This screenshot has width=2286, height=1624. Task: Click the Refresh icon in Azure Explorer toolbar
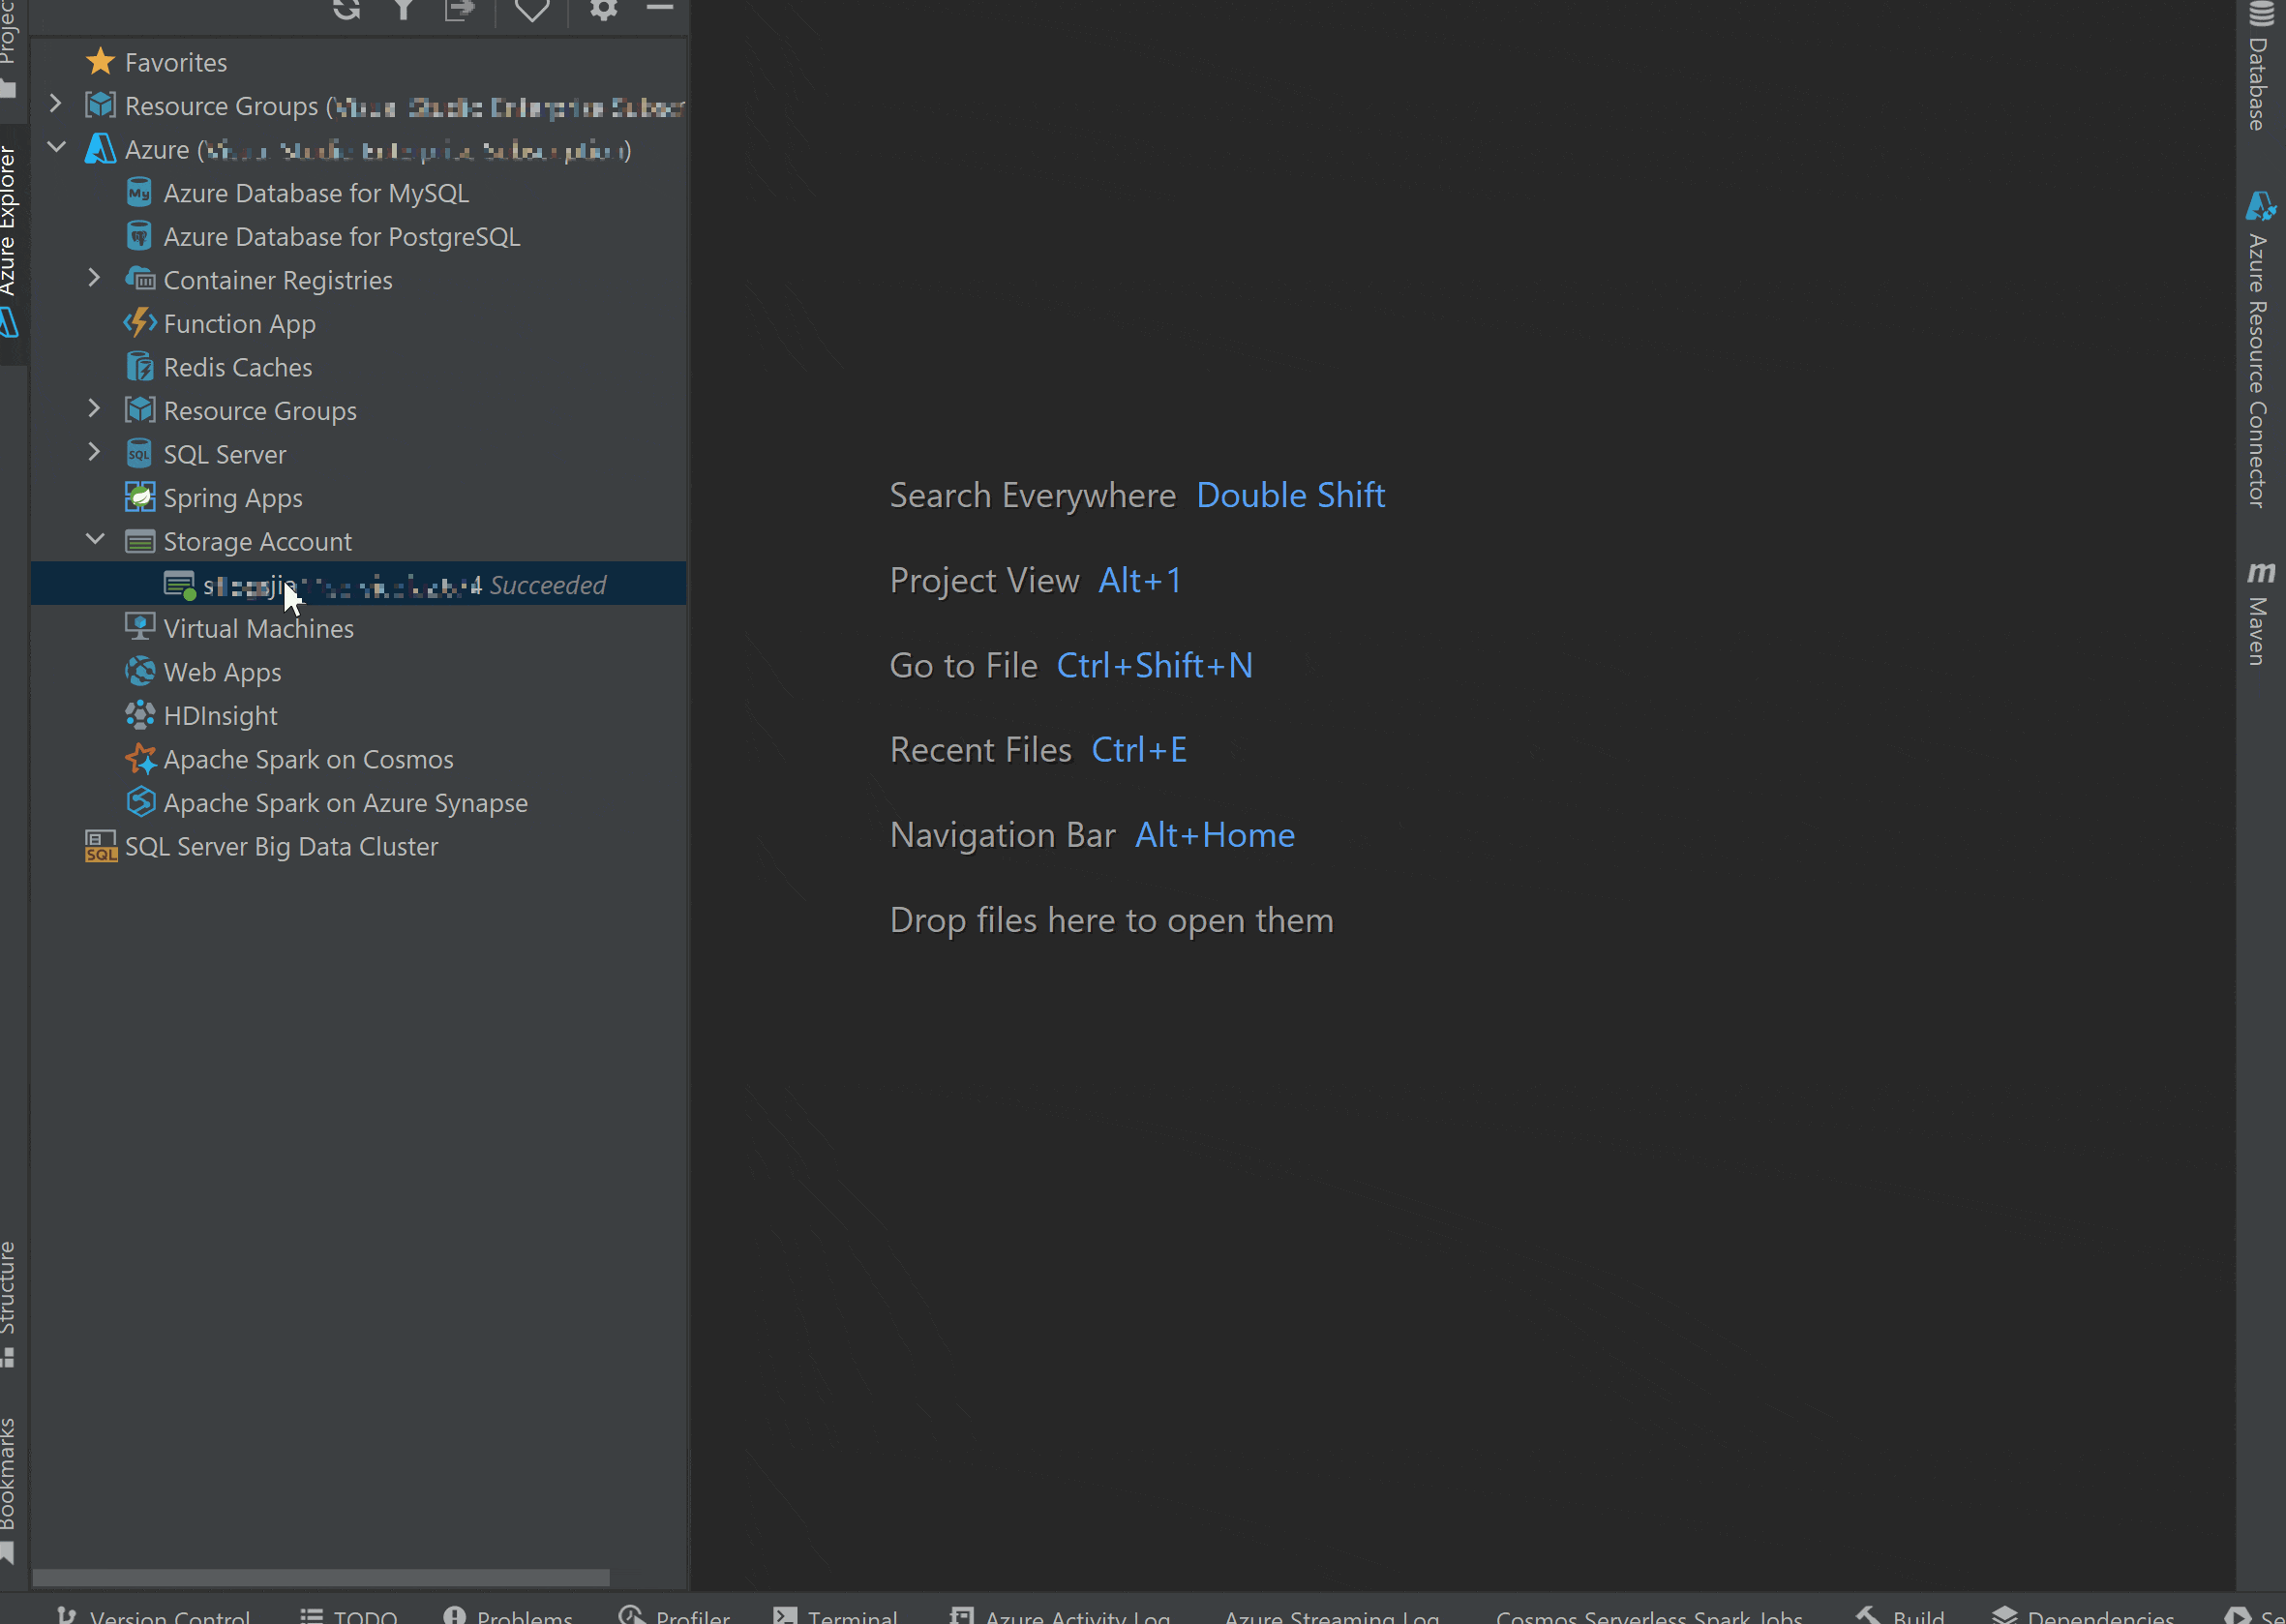[x=346, y=9]
